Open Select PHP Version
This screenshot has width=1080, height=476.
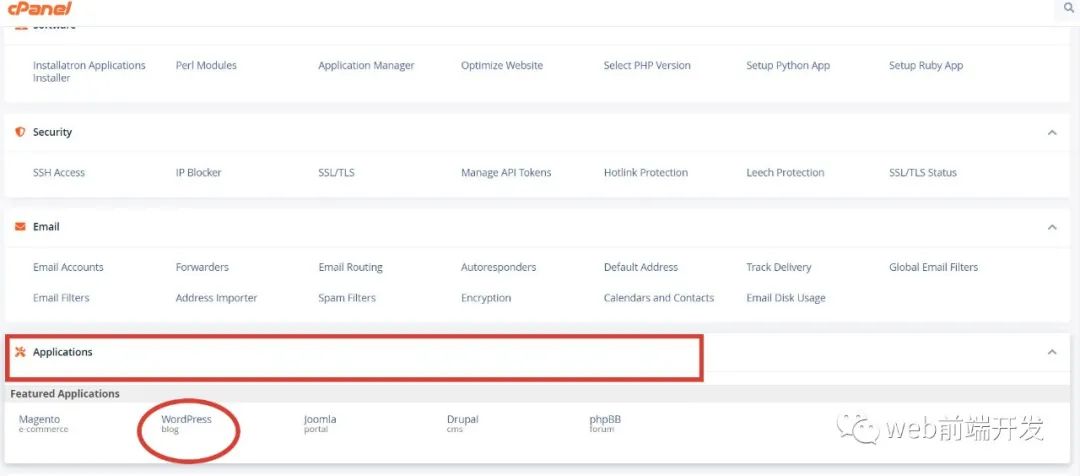tap(647, 66)
